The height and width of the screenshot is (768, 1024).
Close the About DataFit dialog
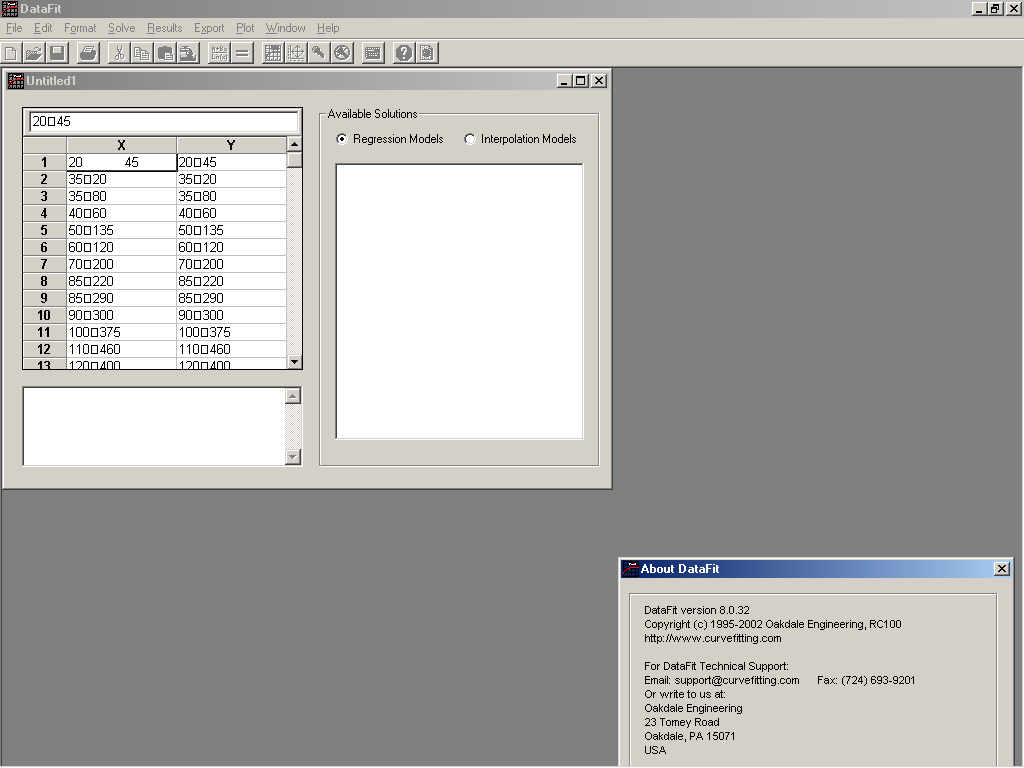click(1002, 569)
